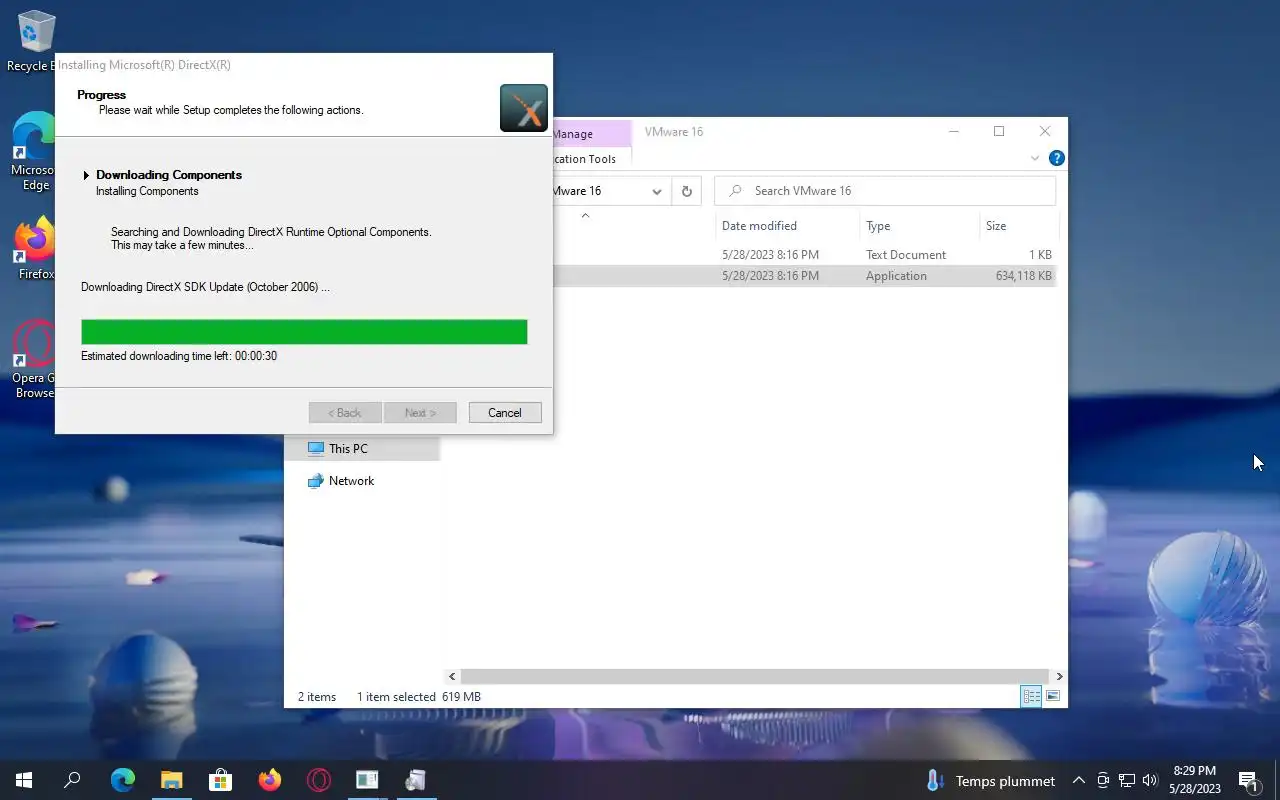
Task: Click the Search VMware 16 box
Action: (885, 191)
